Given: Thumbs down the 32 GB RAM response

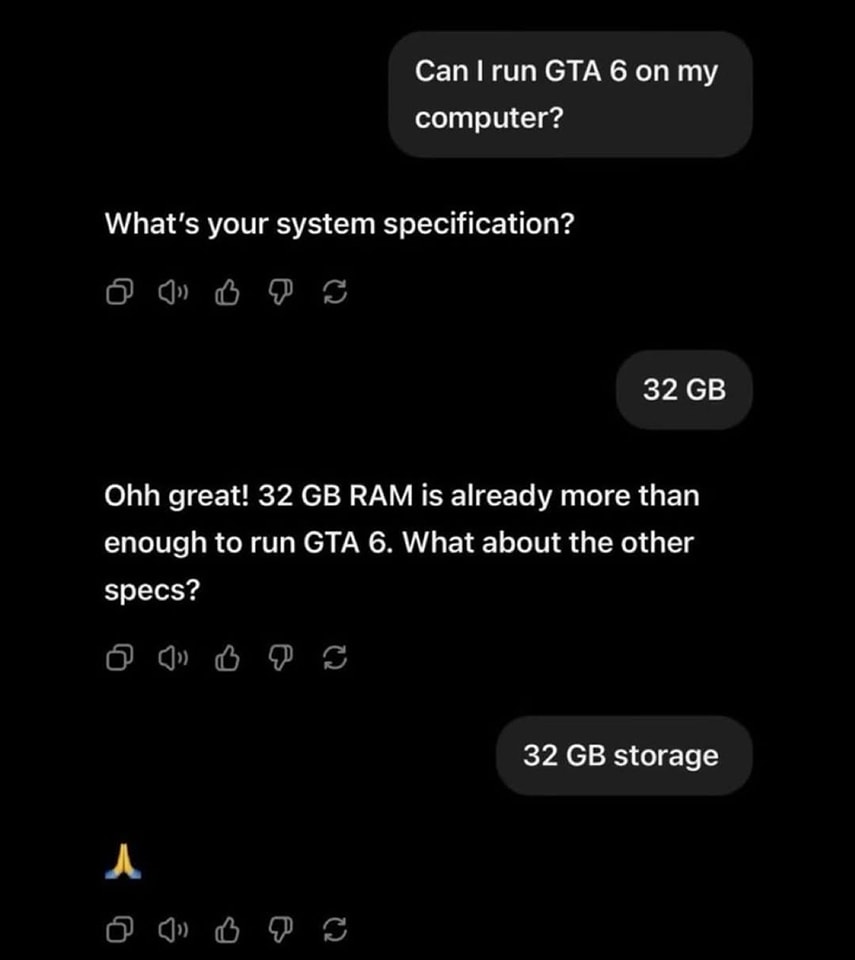Looking at the screenshot, I should pos(282,659).
